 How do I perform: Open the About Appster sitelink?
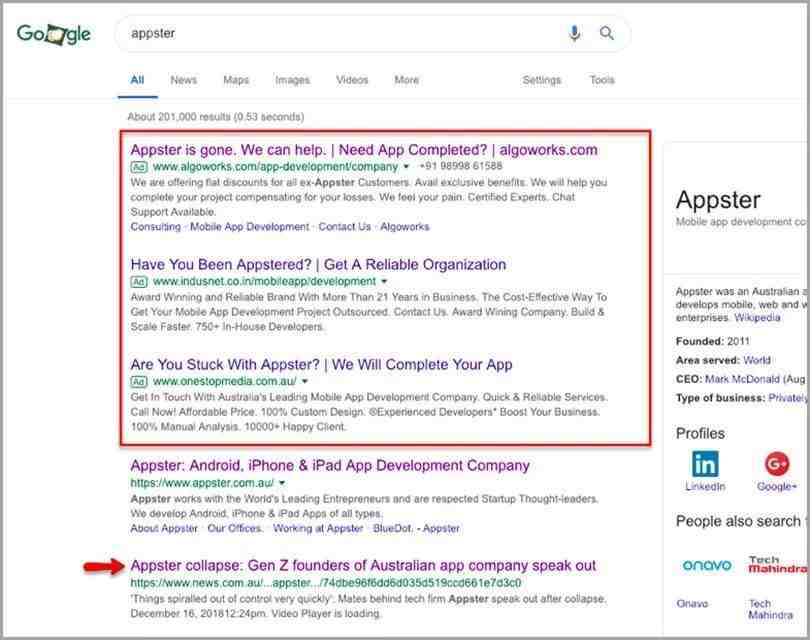pos(164,528)
